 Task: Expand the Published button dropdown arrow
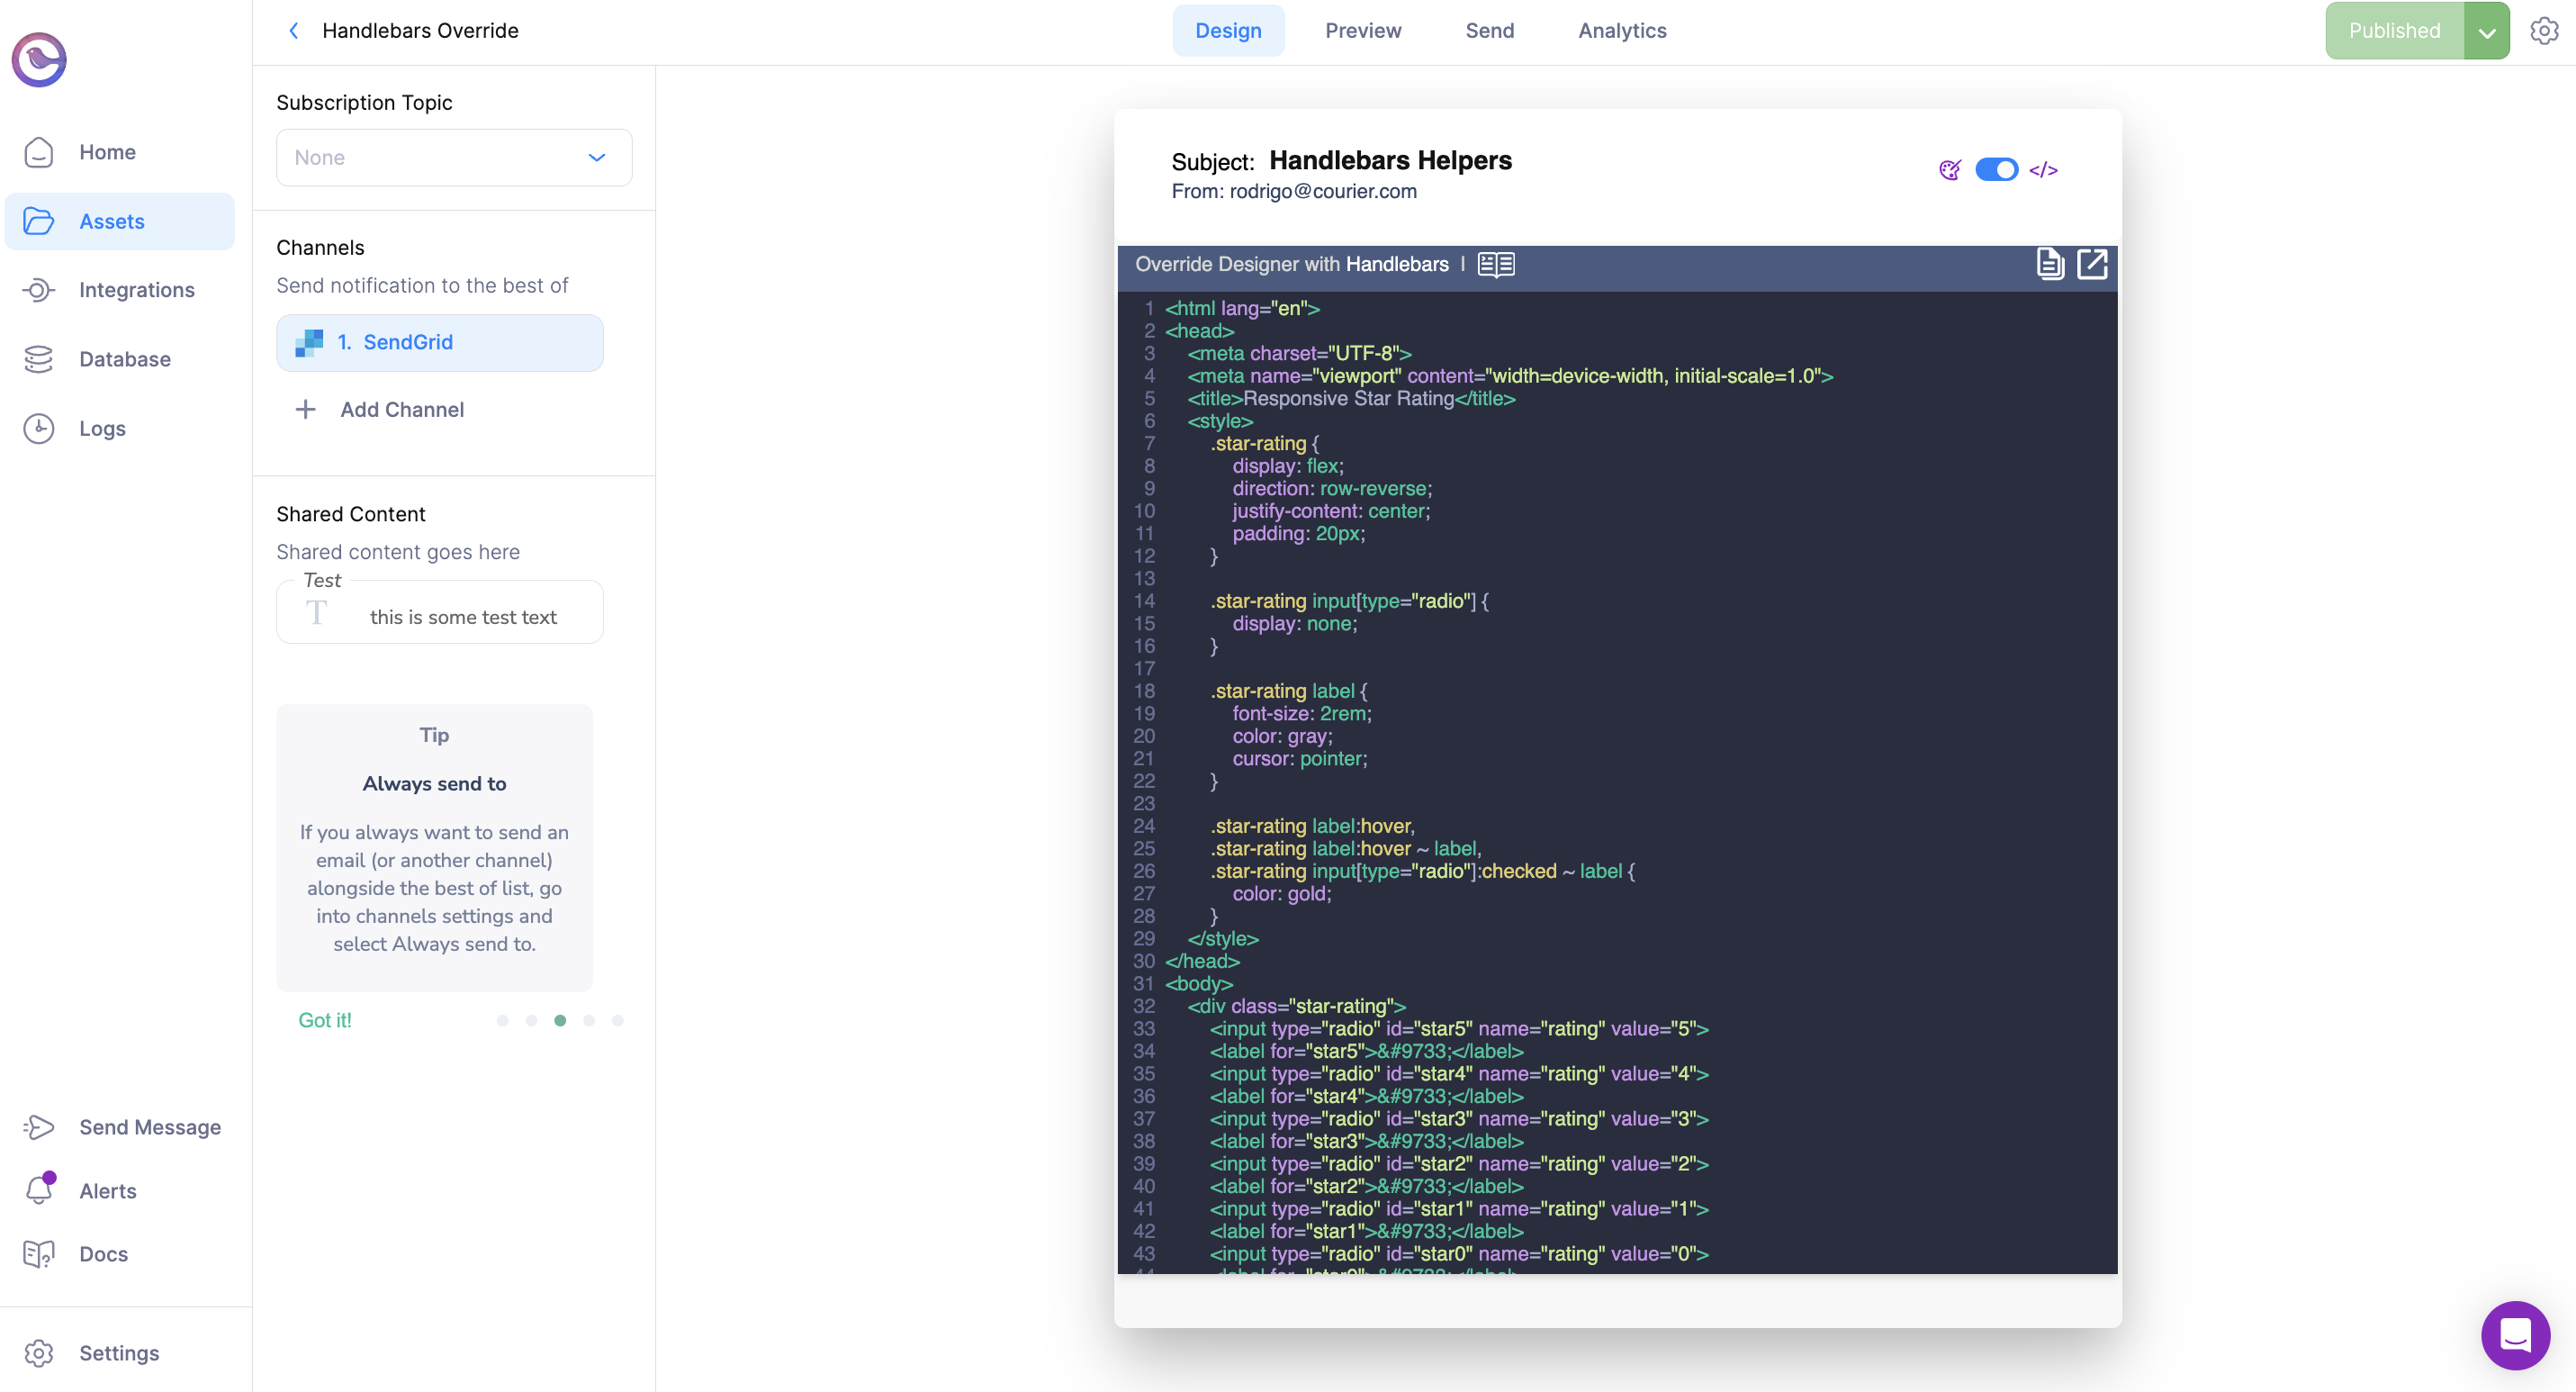pyautogui.click(x=2487, y=31)
